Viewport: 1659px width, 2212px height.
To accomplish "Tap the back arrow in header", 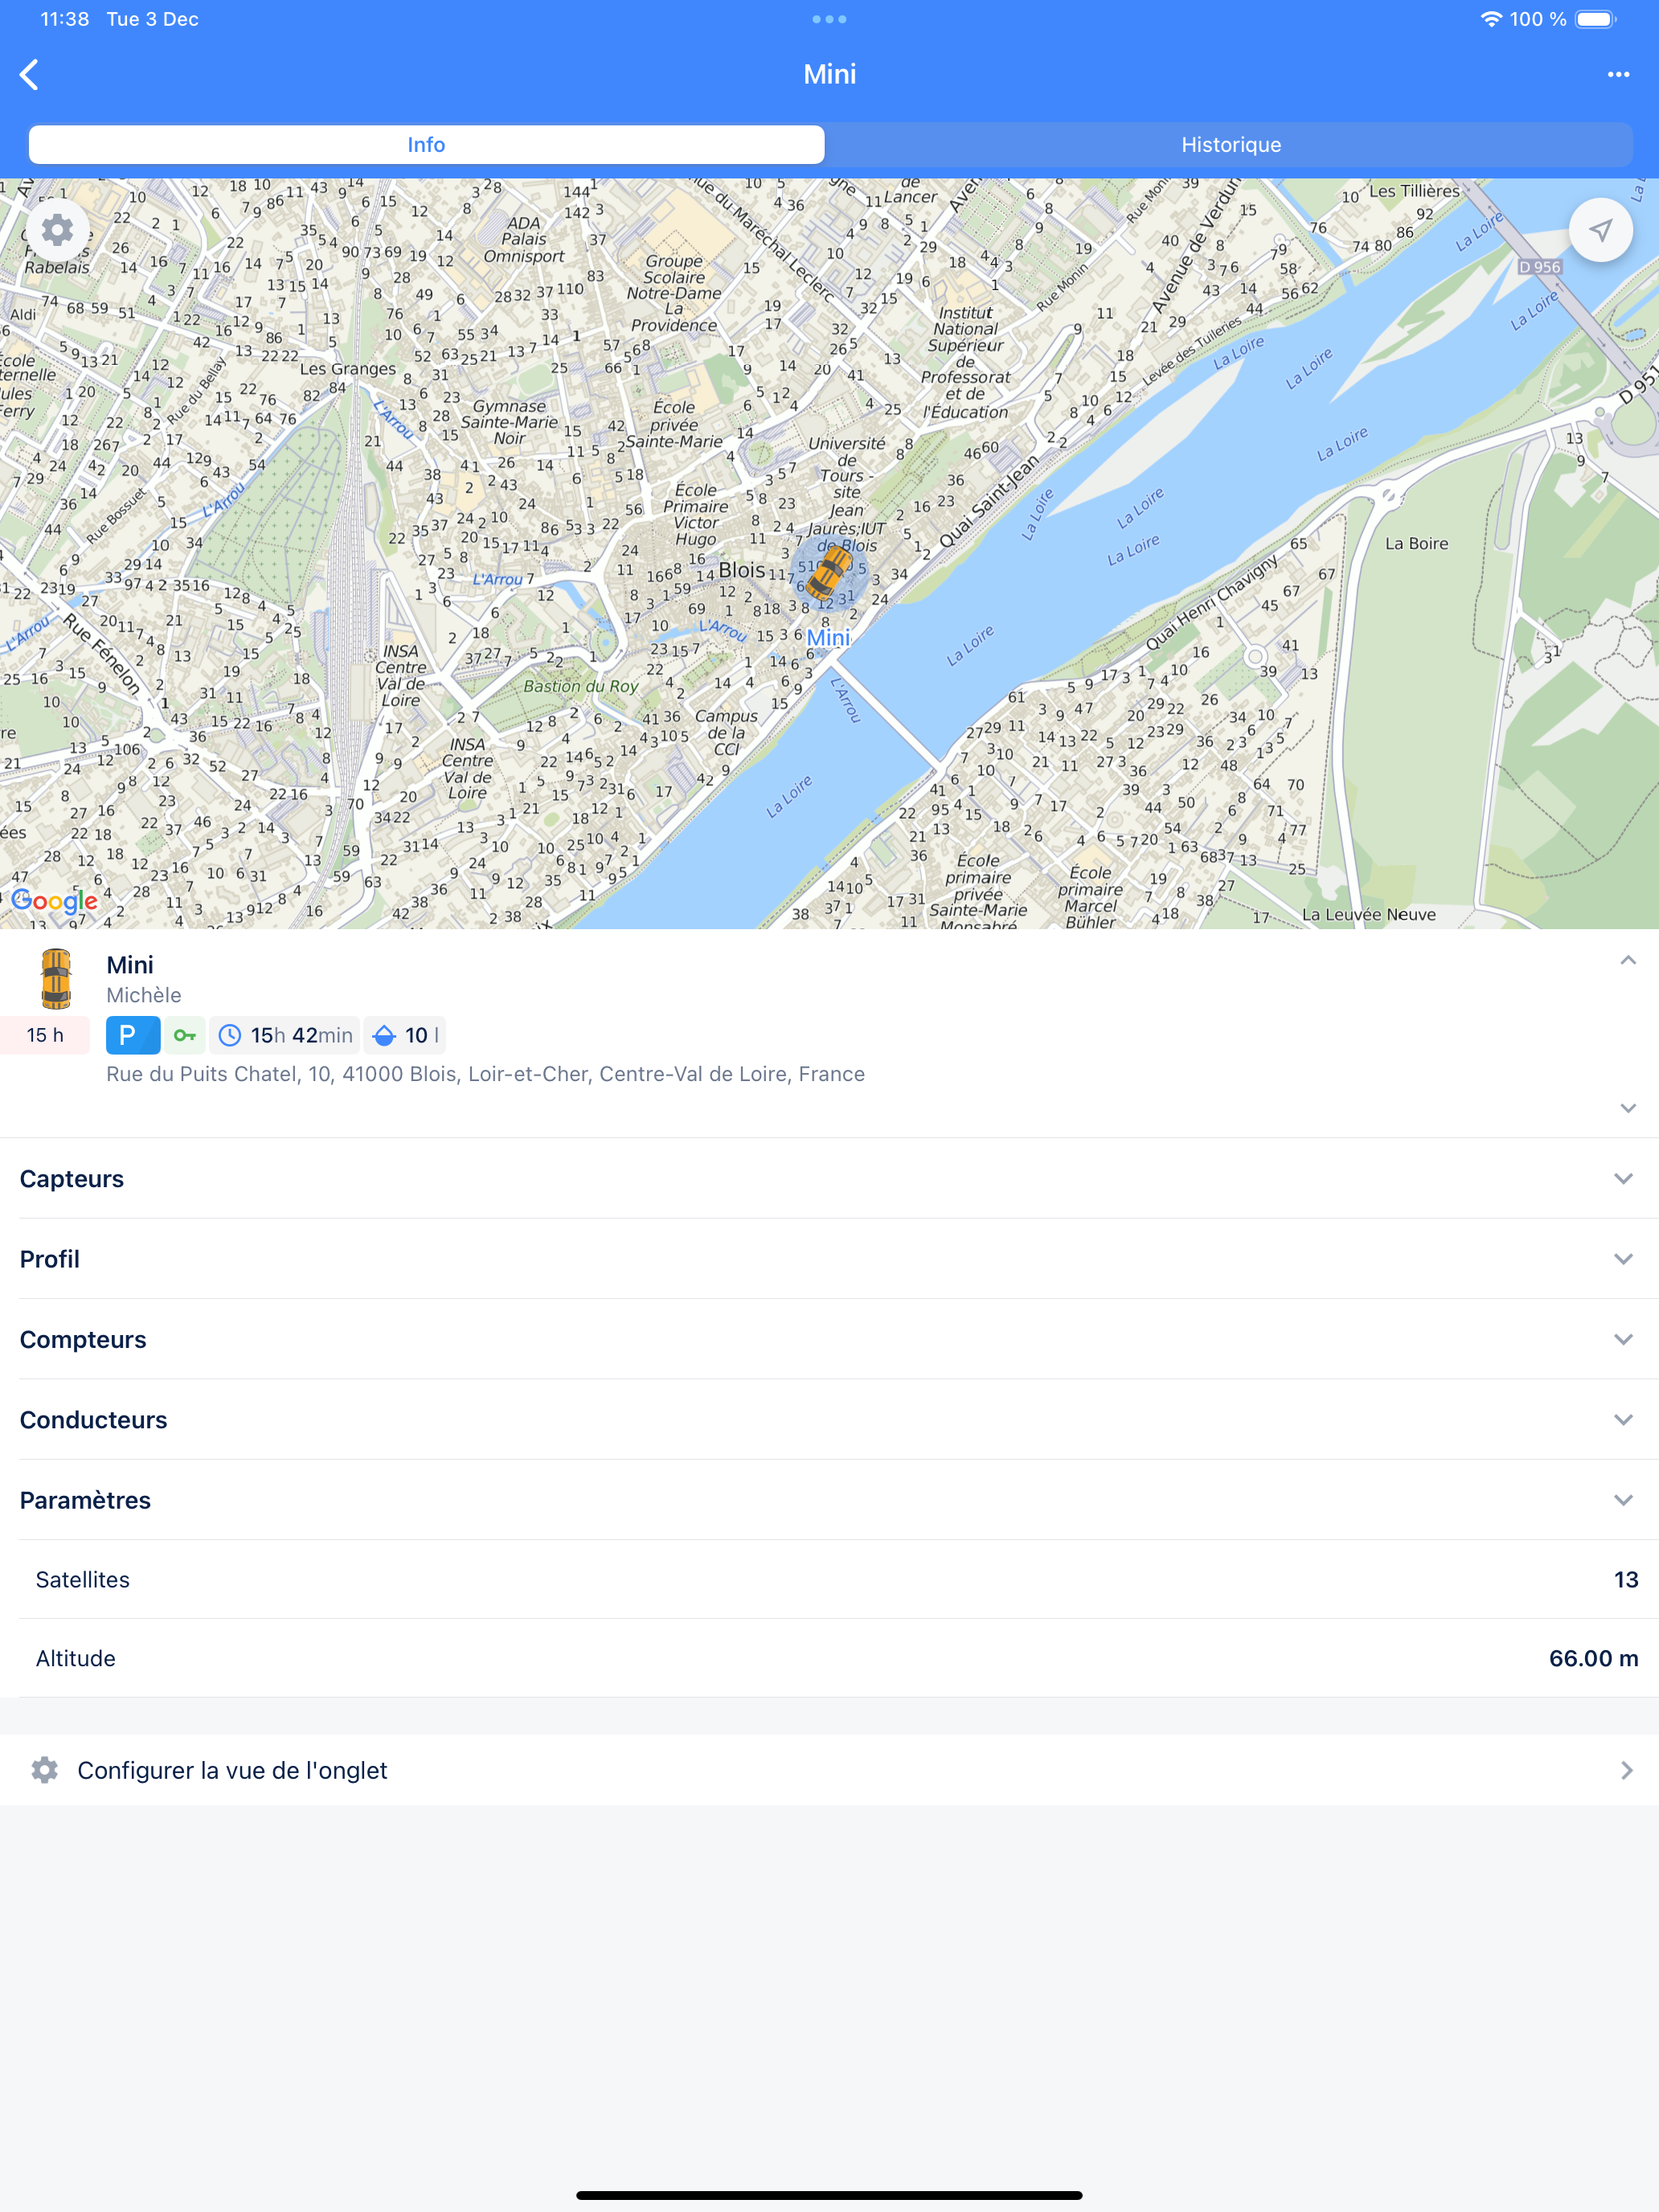I will coord(30,74).
